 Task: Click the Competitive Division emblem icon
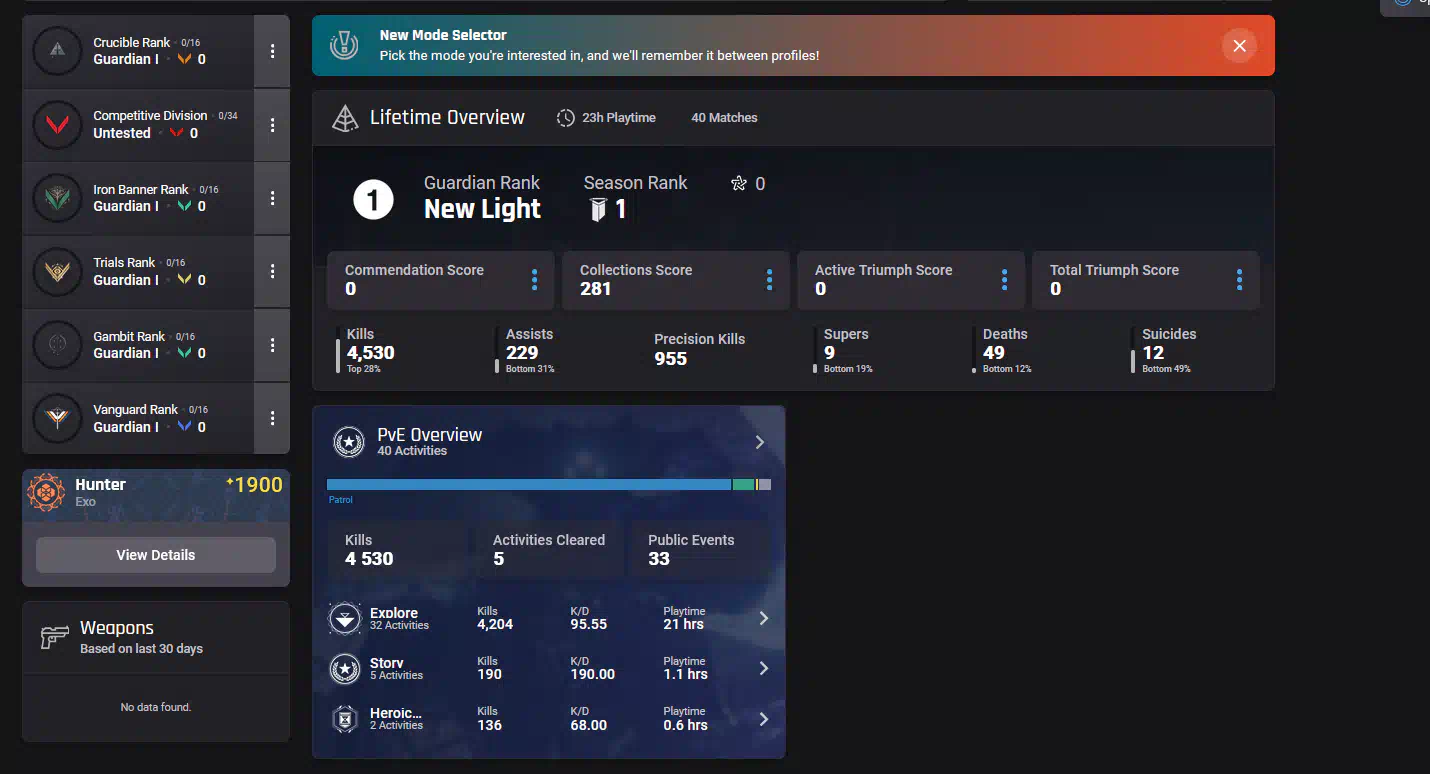[x=57, y=125]
